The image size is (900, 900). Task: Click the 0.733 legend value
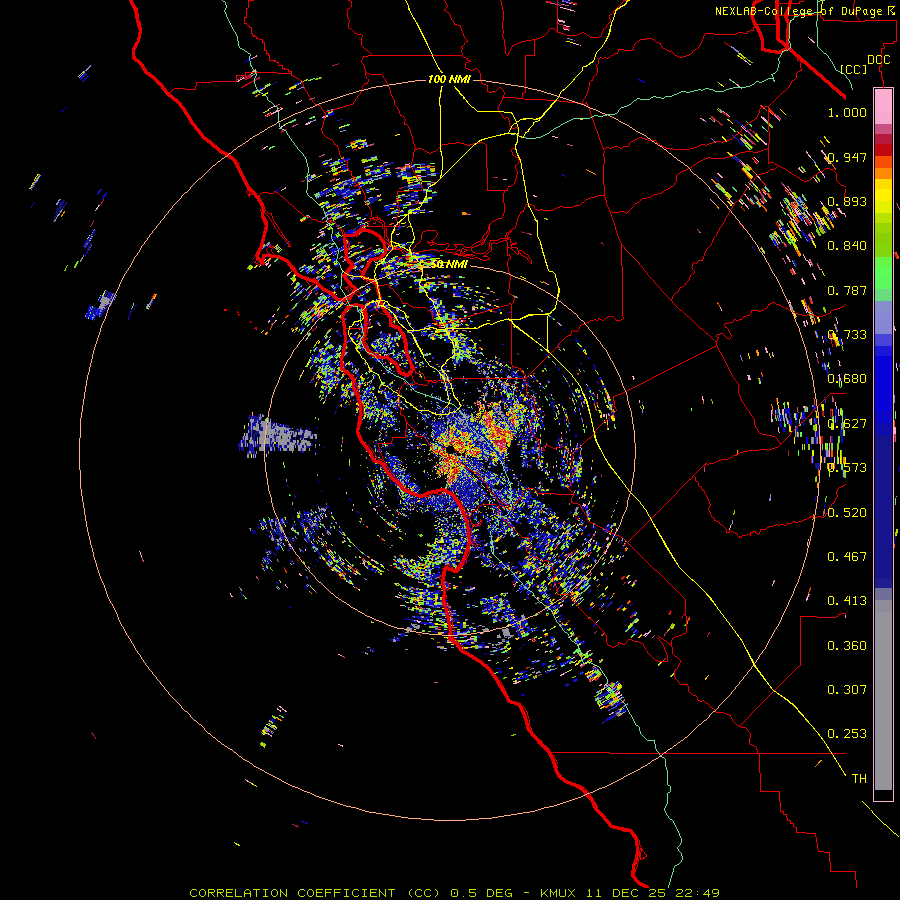click(847, 335)
